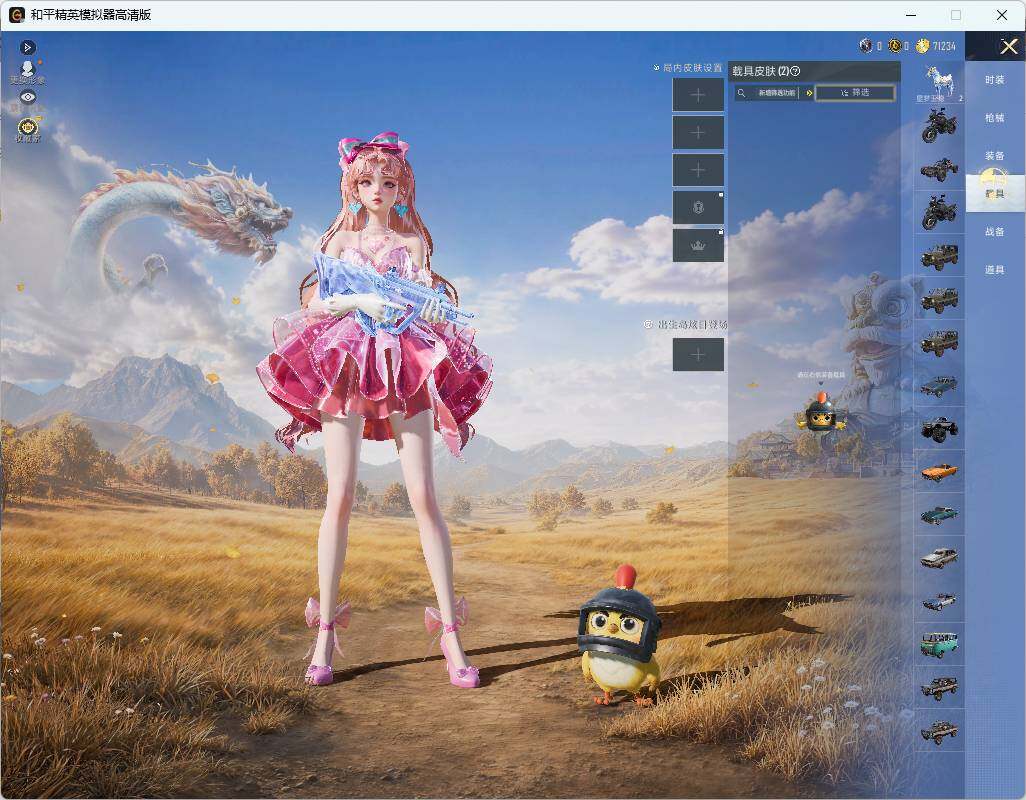The image size is (1026, 800).
Task: Select the black monster truck thumbnail
Action: (x=939, y=428)
